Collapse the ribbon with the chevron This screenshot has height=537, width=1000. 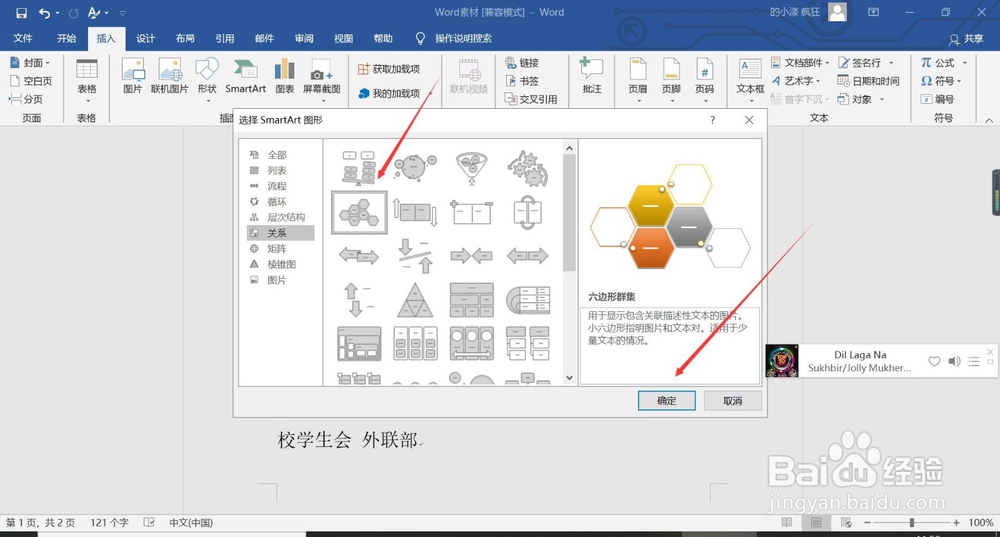tap(989, 120)
